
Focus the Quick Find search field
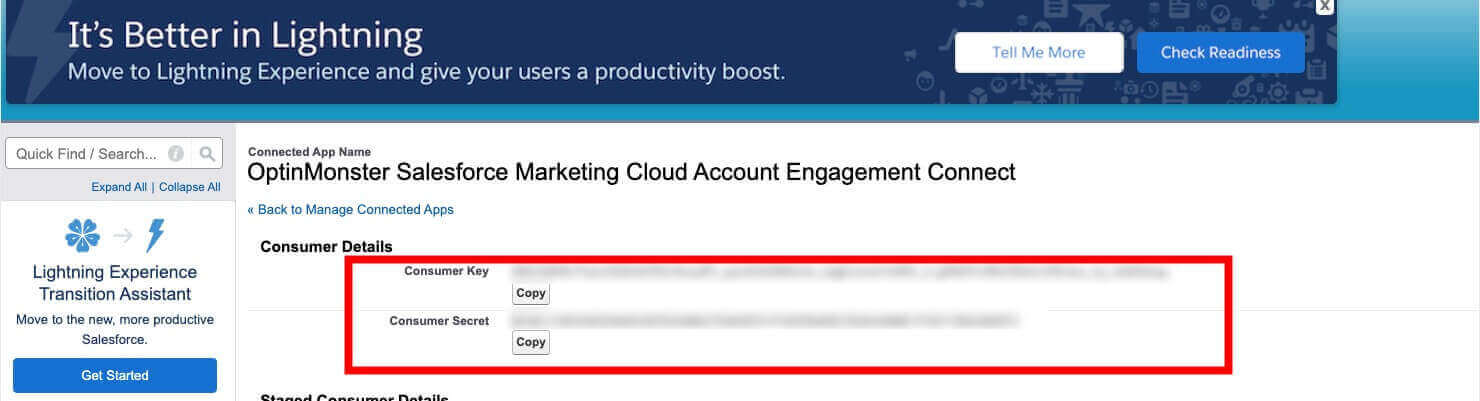(x=87, y=154)
